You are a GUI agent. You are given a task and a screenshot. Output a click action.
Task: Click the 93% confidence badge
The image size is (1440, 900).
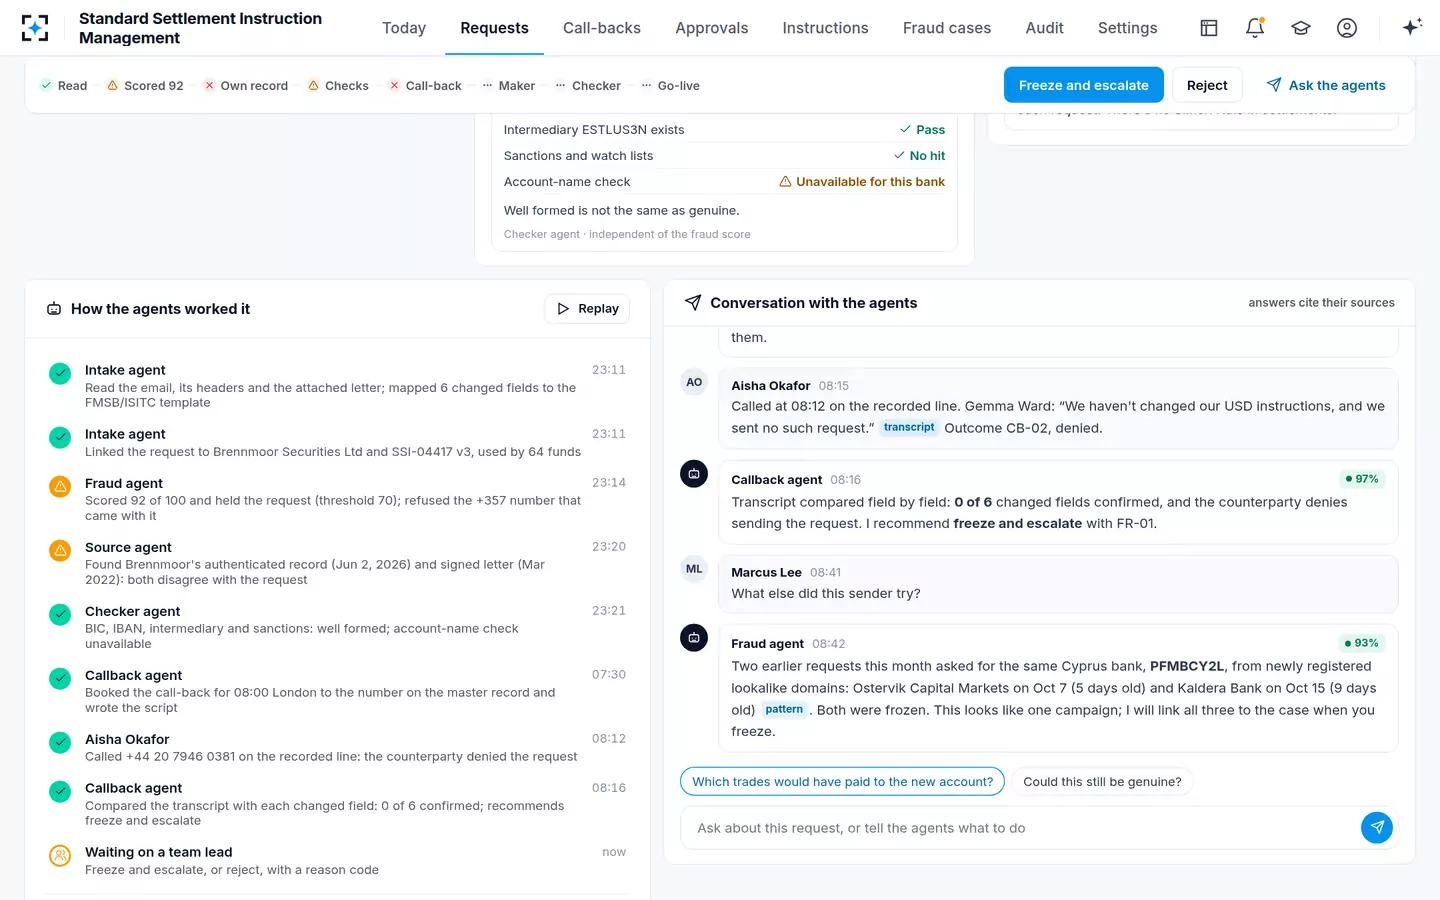(x=1362, y=643)
